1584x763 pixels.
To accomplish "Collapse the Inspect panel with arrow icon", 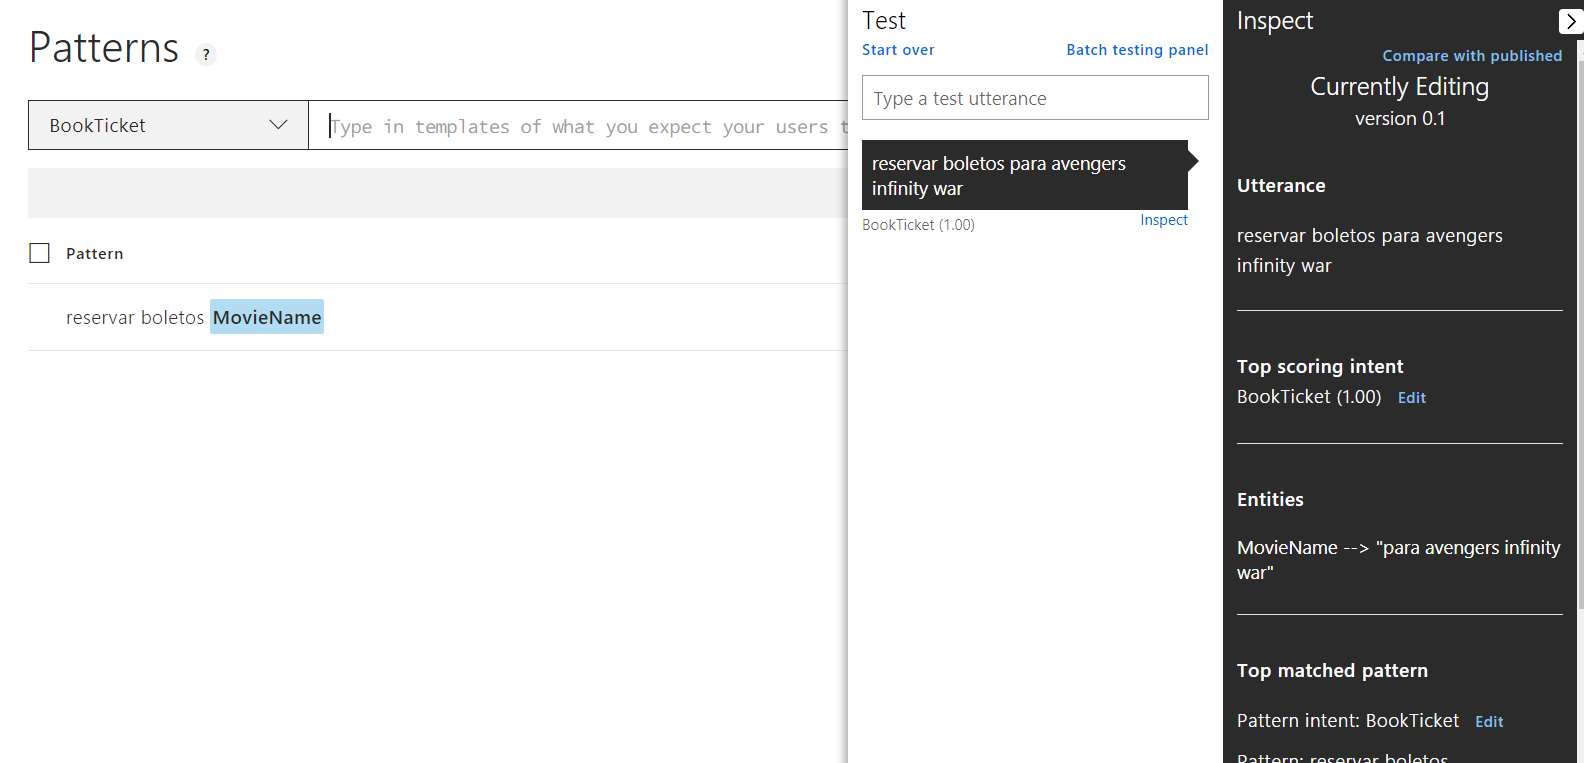I will (x=1570, y=21).
